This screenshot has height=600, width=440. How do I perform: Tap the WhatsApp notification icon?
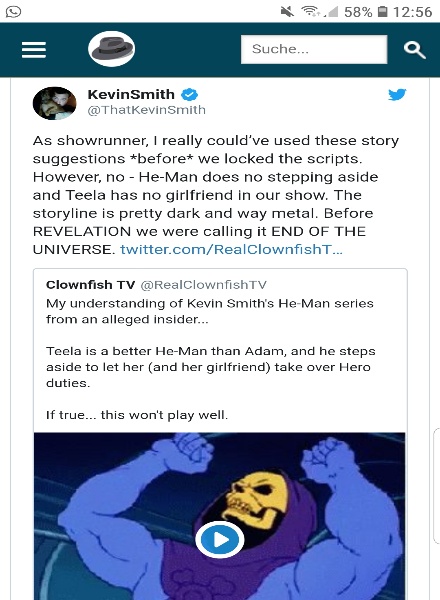[13, 12]
